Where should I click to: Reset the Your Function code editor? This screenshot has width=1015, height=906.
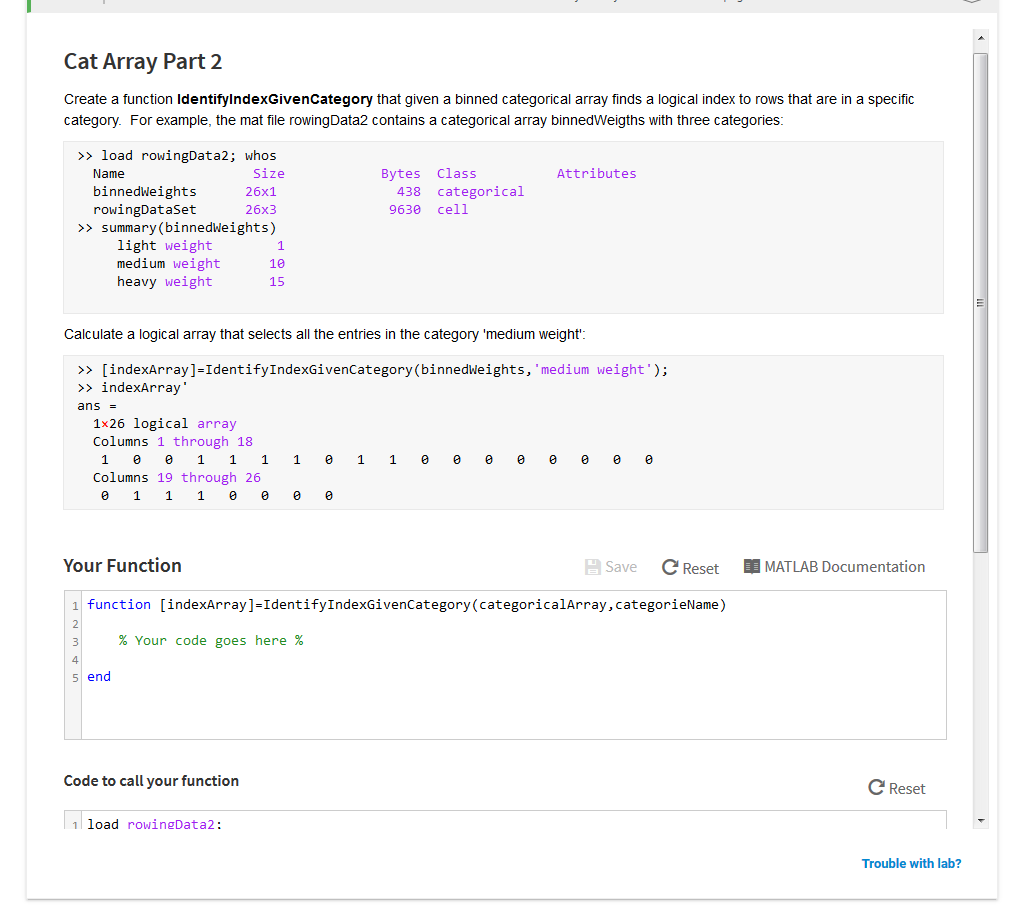(690, 568)
